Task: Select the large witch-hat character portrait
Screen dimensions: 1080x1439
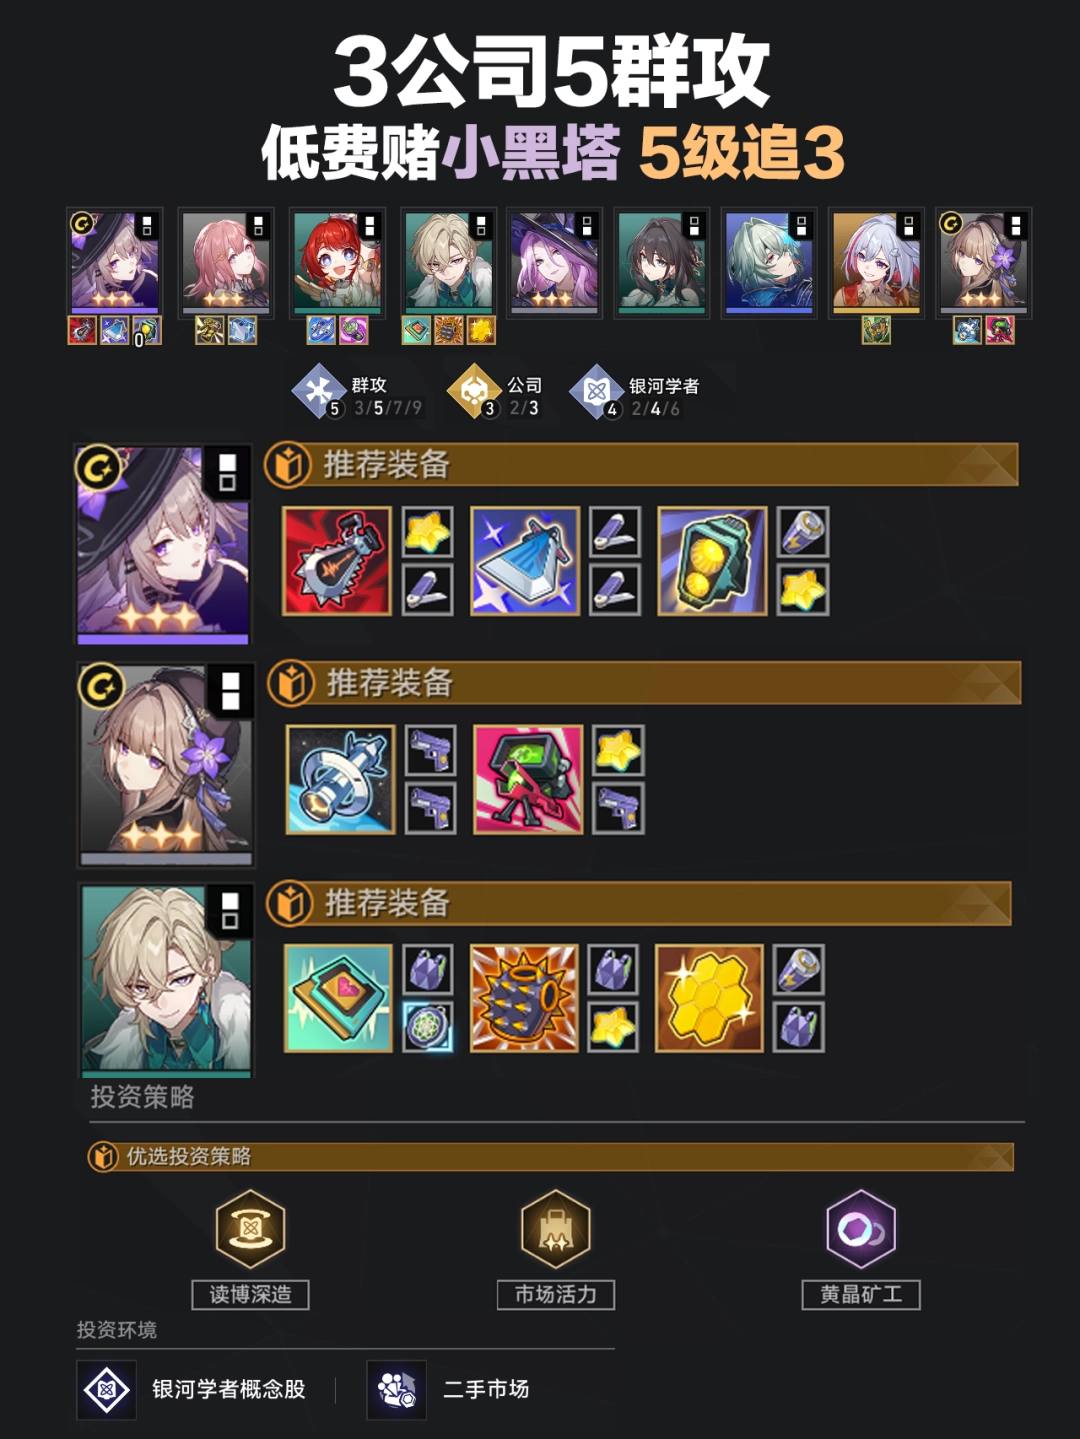Action: (164, 545)
